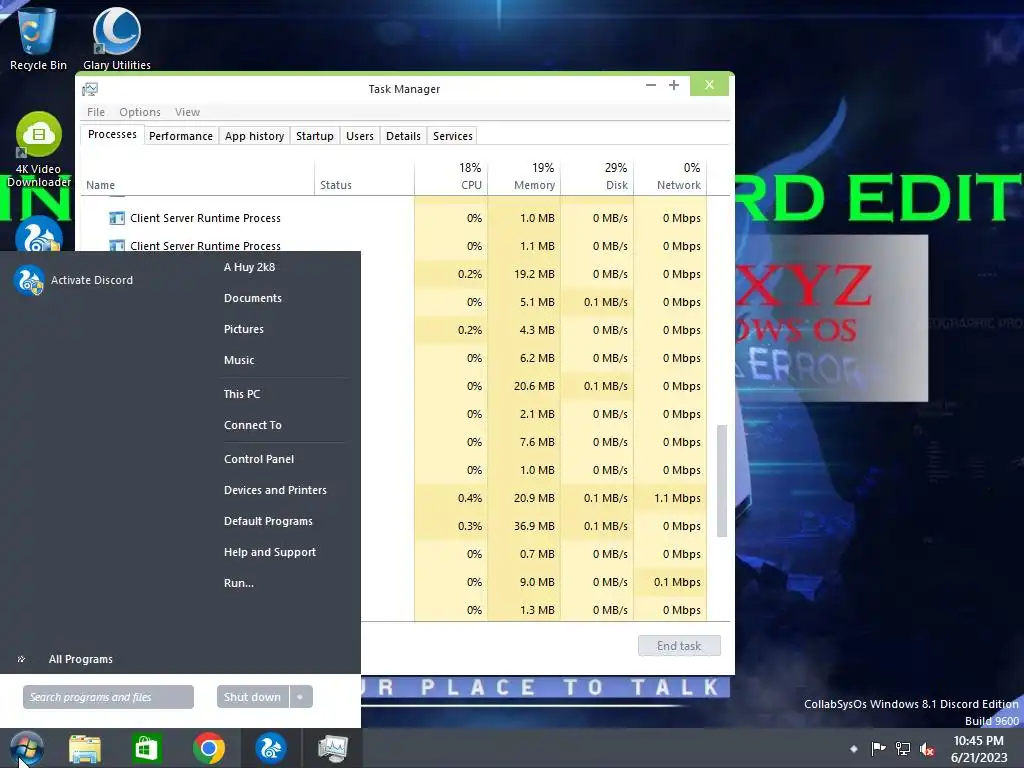The height and width of the screenshot is (768, 1024).
Task: Open This PC from Start menu
Action: [x=242, y=394]
